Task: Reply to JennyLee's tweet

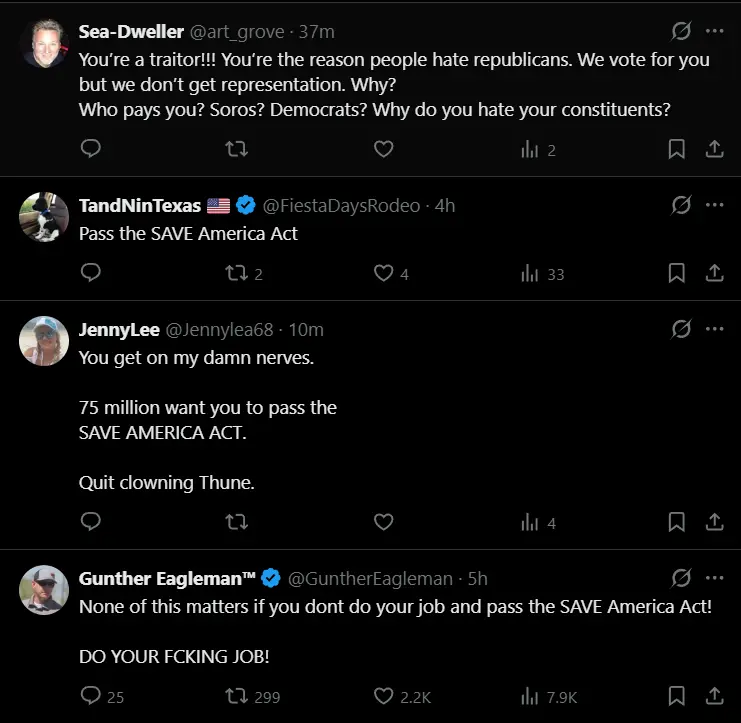Action: click(91, 522)
